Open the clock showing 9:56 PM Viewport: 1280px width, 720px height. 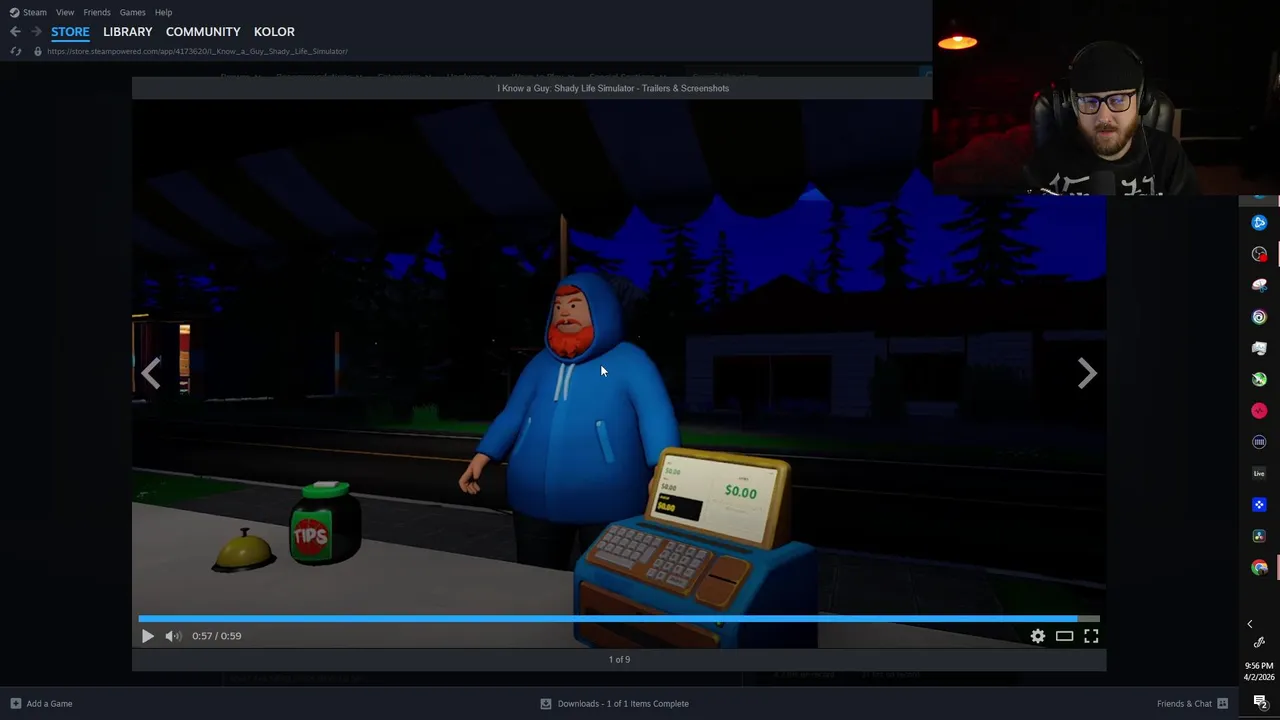(x=1259, y=671)
